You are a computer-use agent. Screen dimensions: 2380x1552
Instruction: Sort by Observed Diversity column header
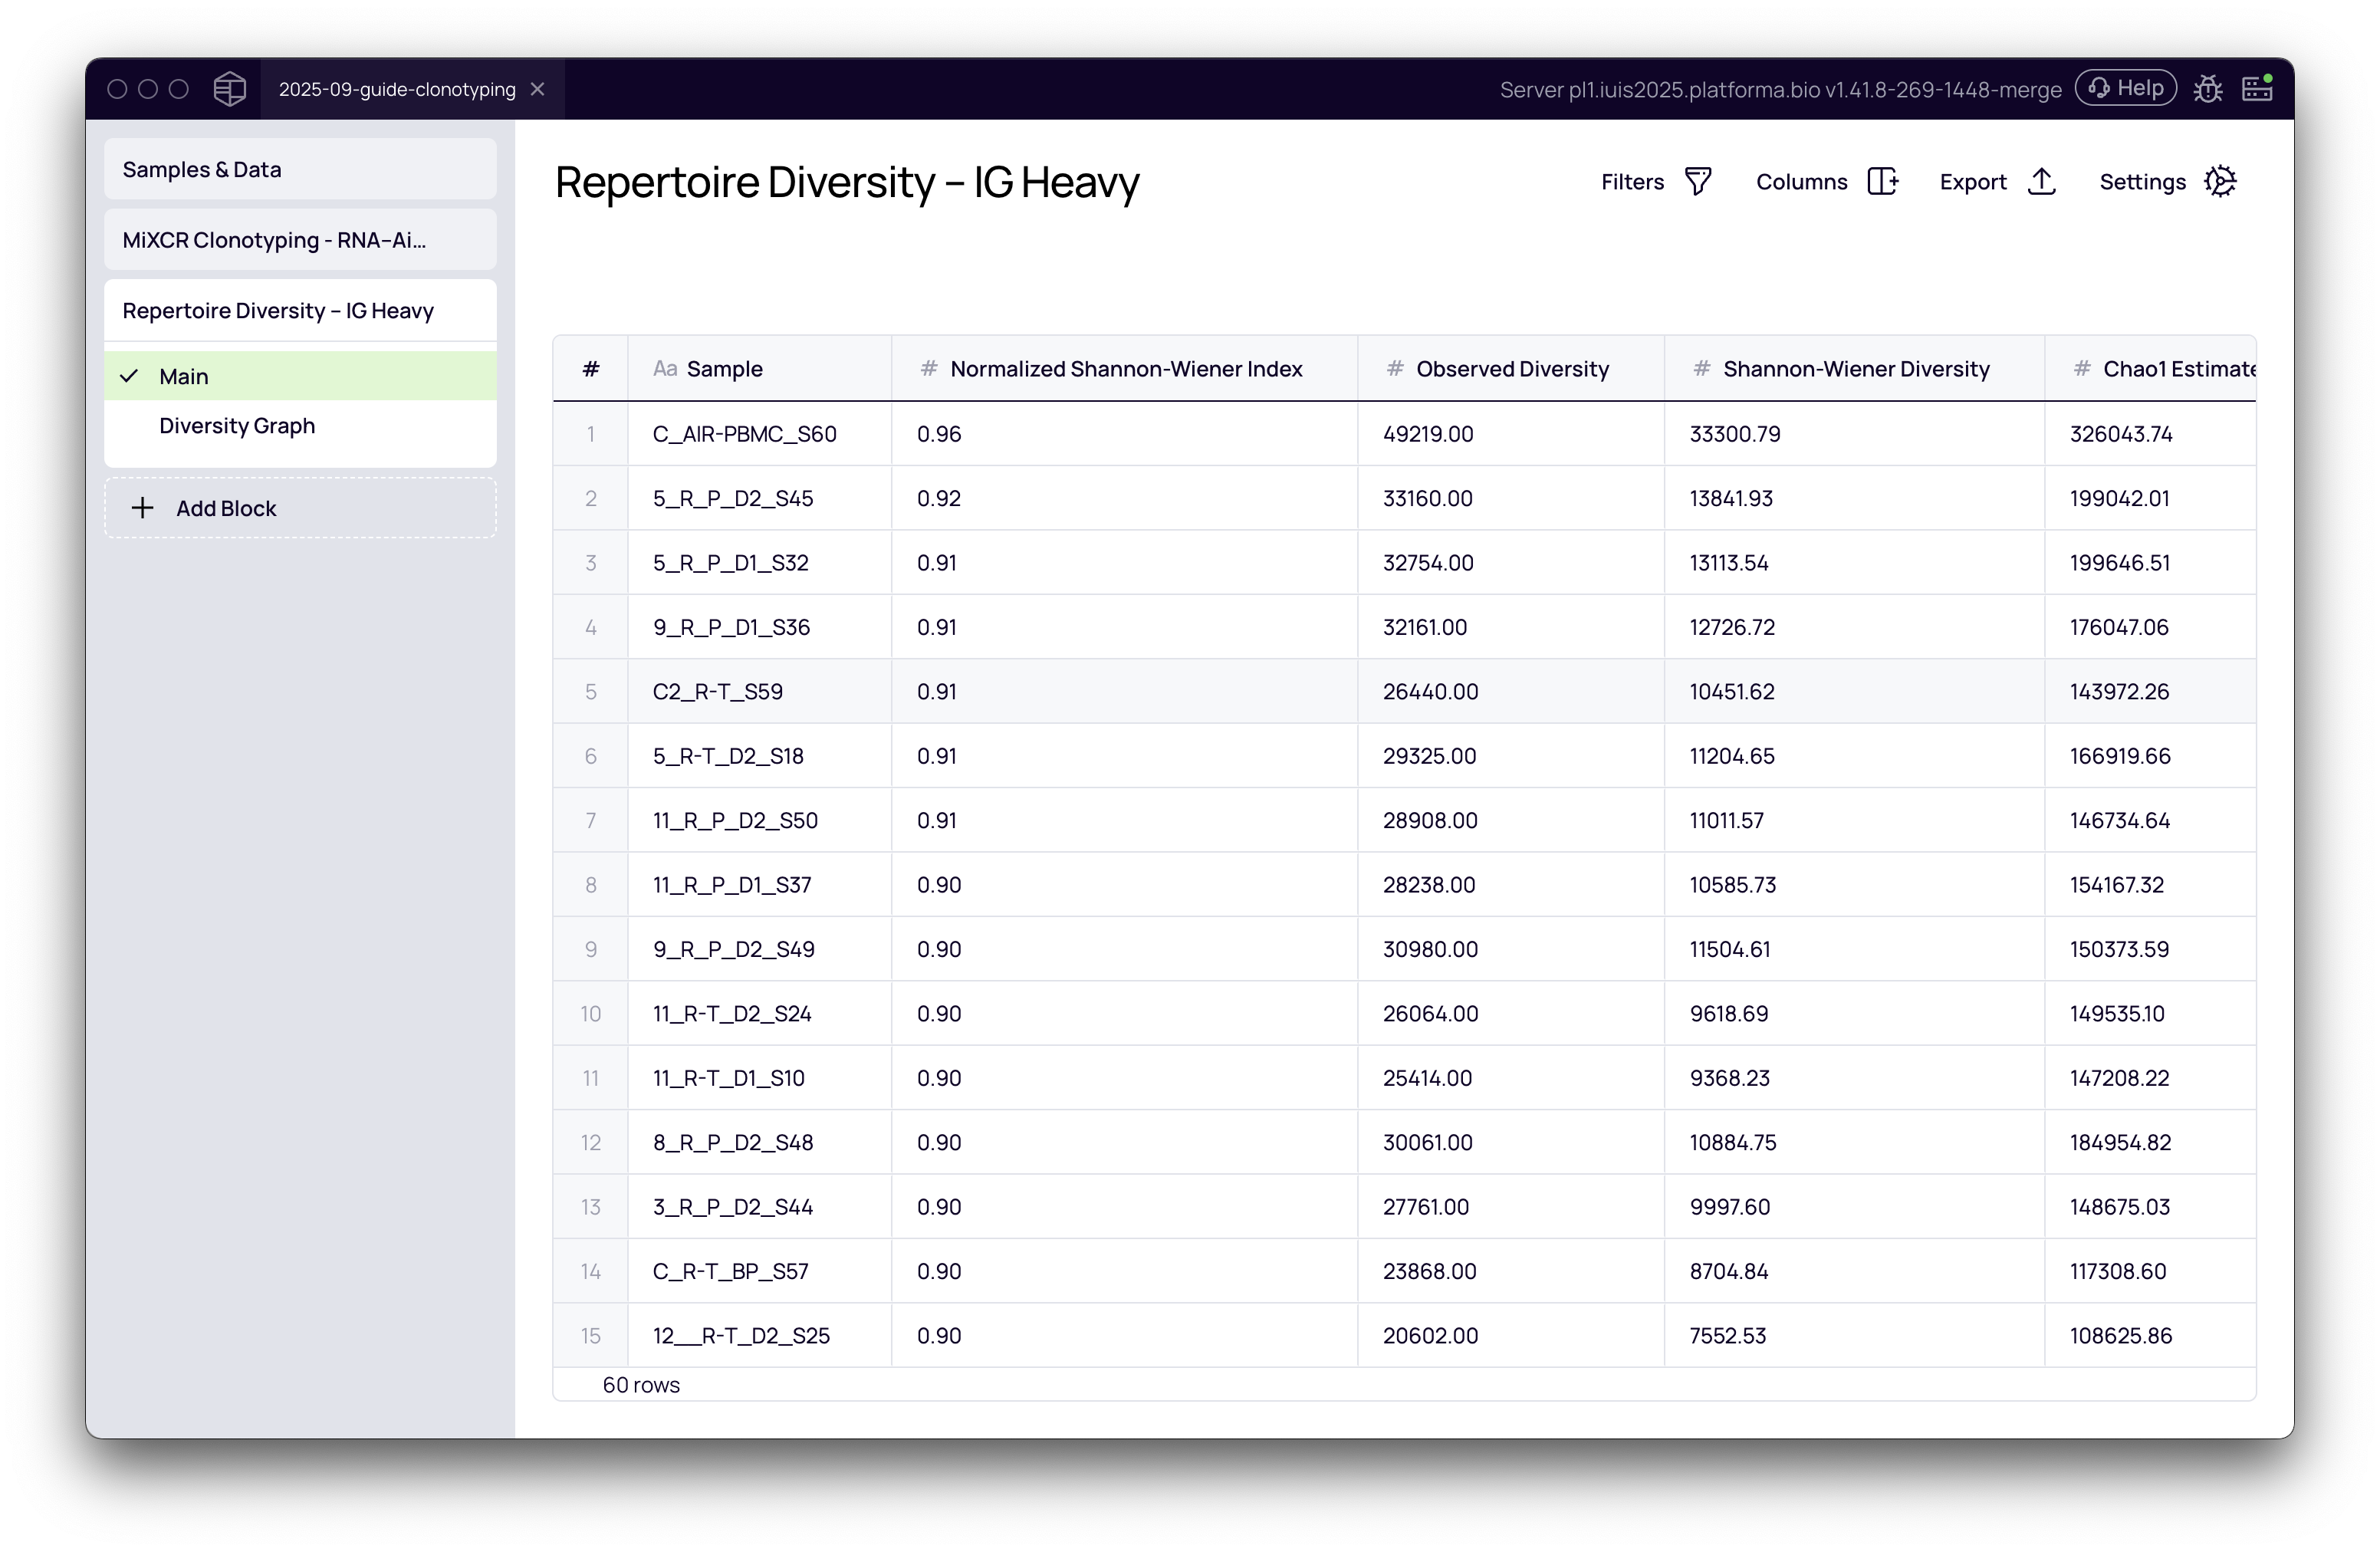[1511, 369]
